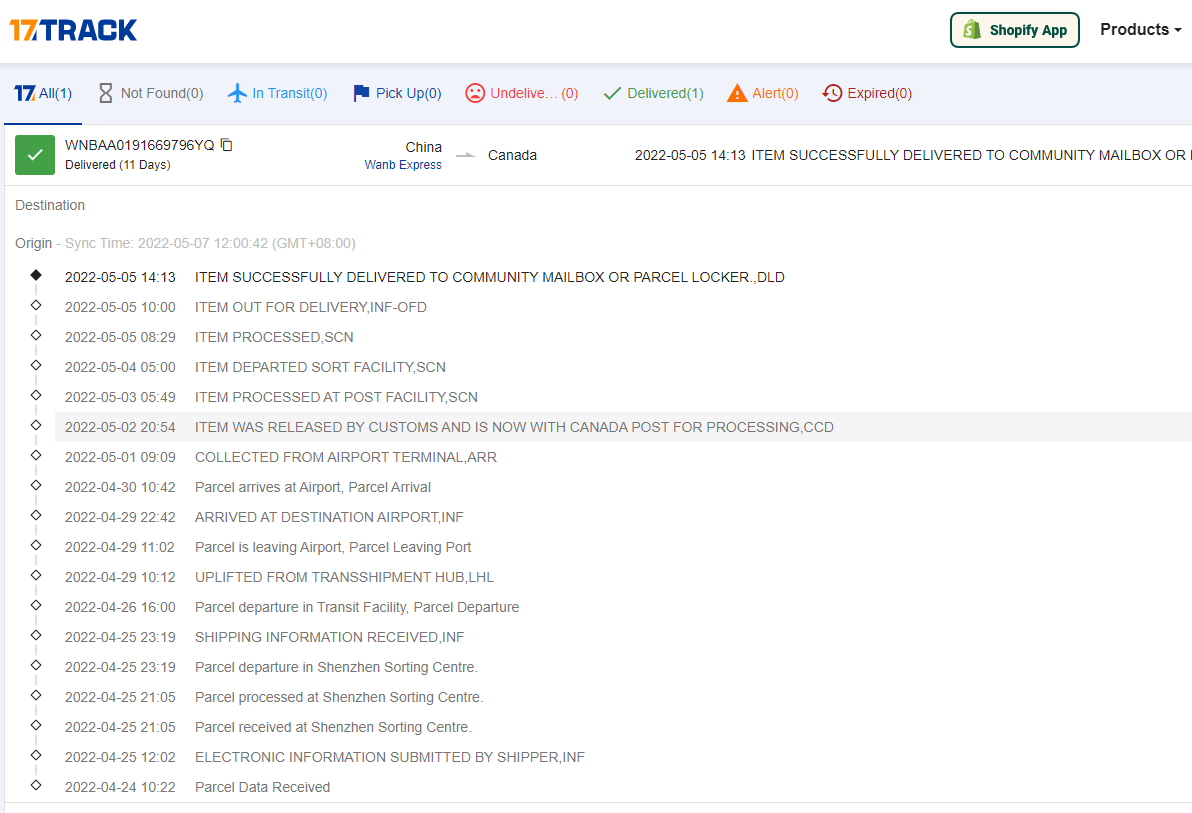This screenshot has height=813, width=1192.
Task: Select the All(1) tab
Action: (x=43, y=93)
